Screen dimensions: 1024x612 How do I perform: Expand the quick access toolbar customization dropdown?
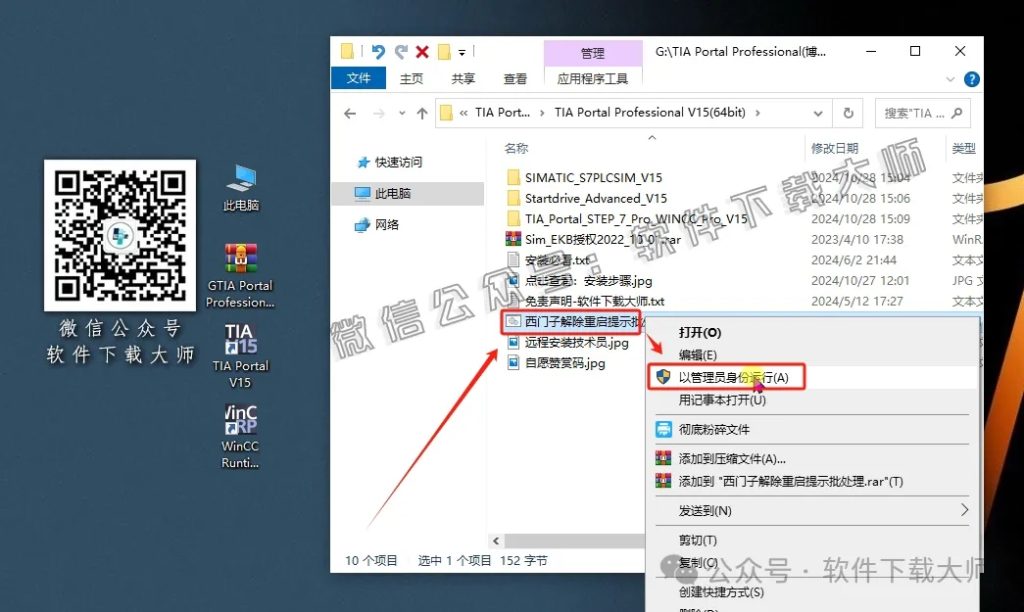pyautogui.click(x=460, y=51)
